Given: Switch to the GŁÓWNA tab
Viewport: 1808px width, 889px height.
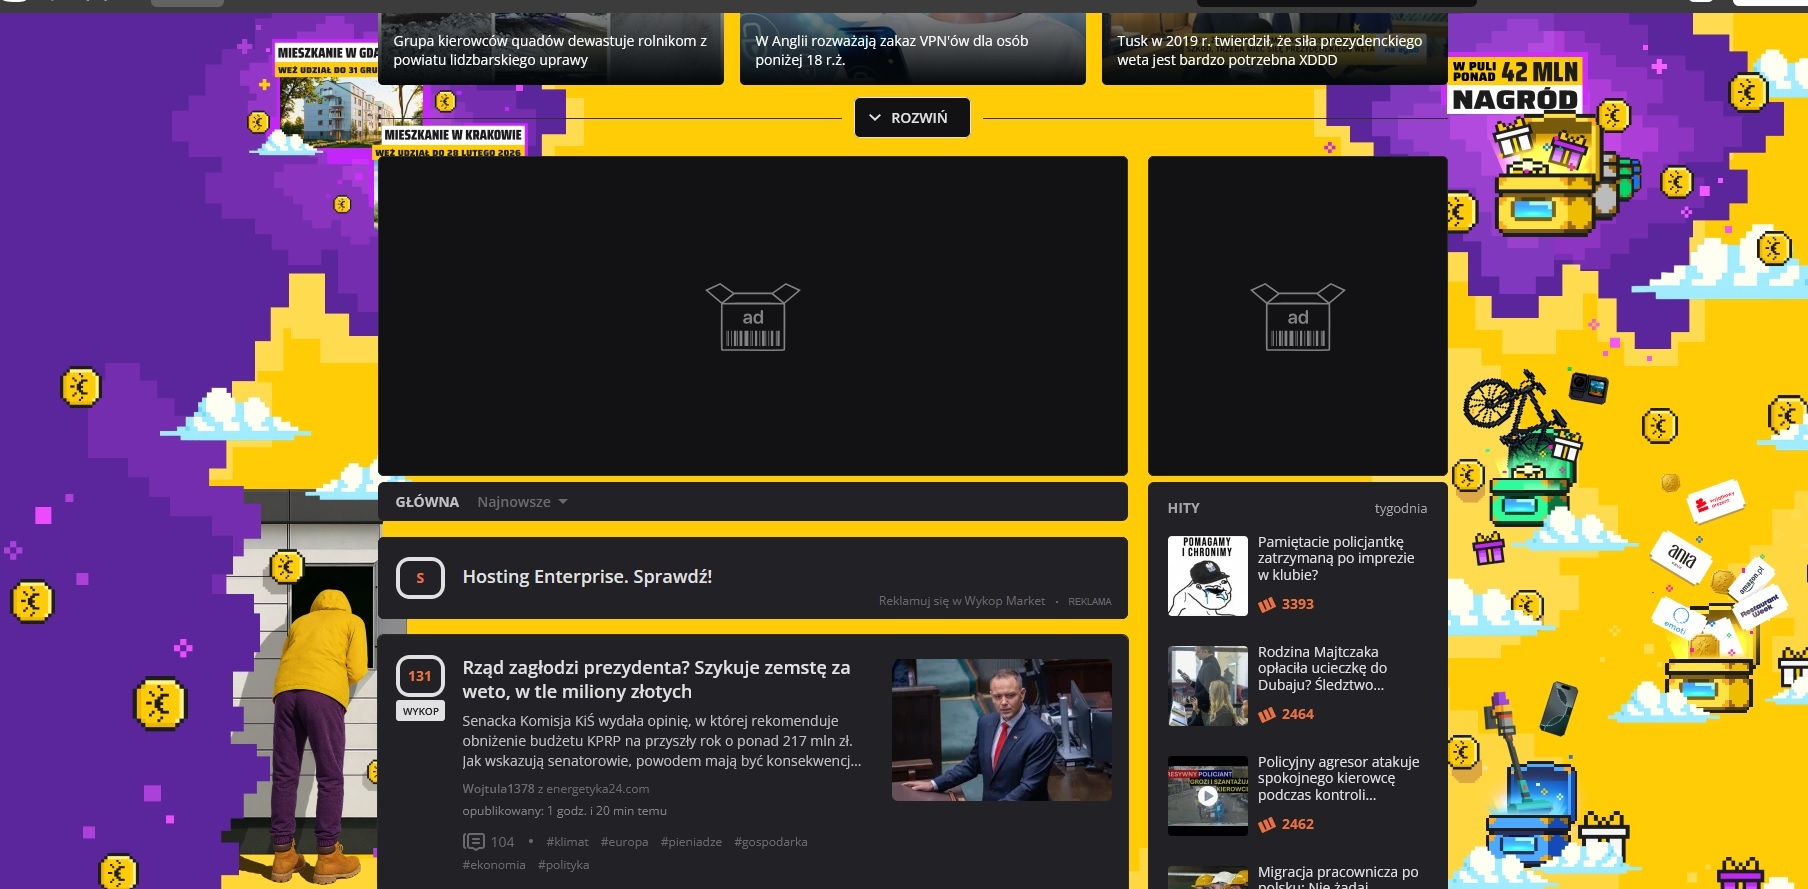Looking at the screenshot, I should click(x=427, y=502).
